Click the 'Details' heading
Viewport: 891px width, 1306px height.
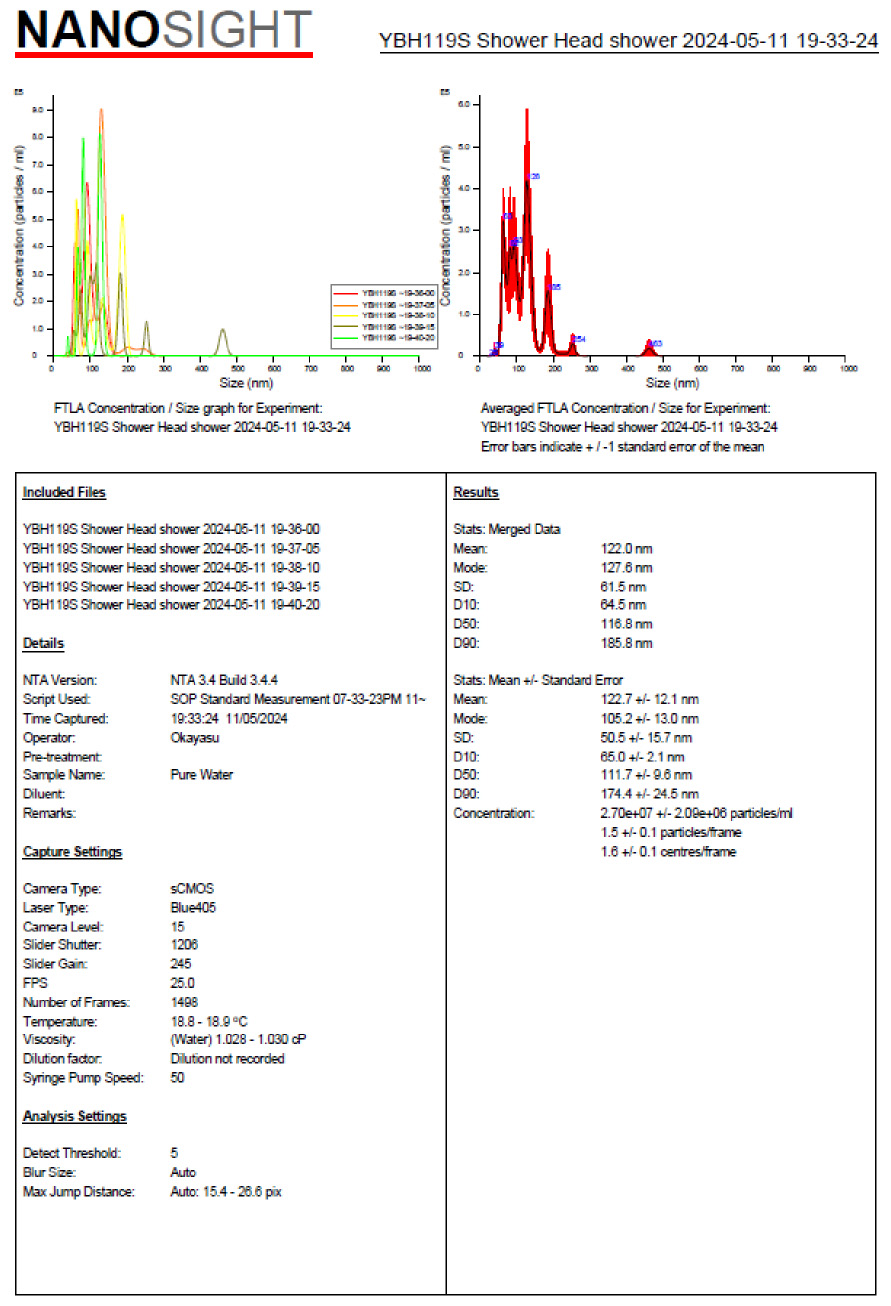click(x=43, y=643)
